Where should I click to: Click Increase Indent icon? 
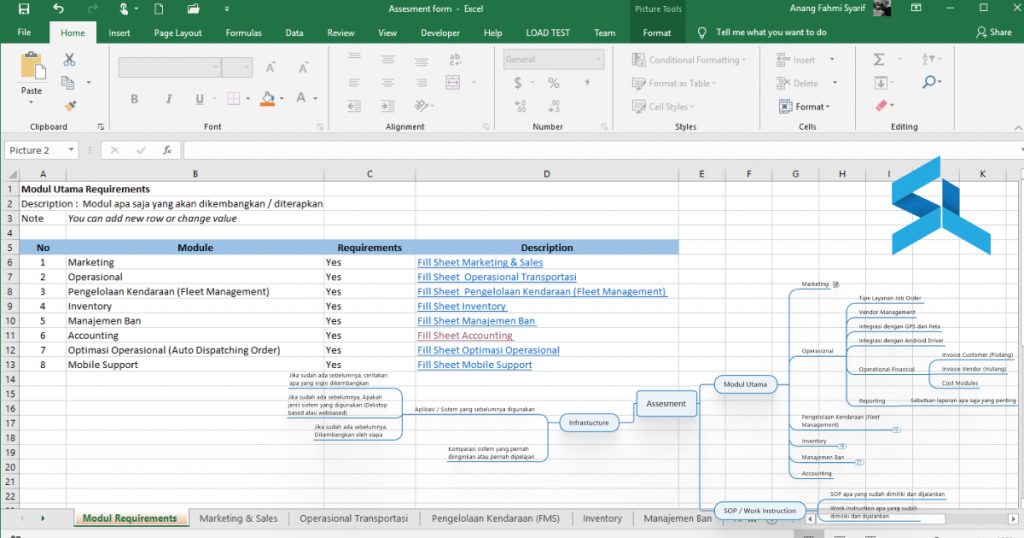[388, 106]
